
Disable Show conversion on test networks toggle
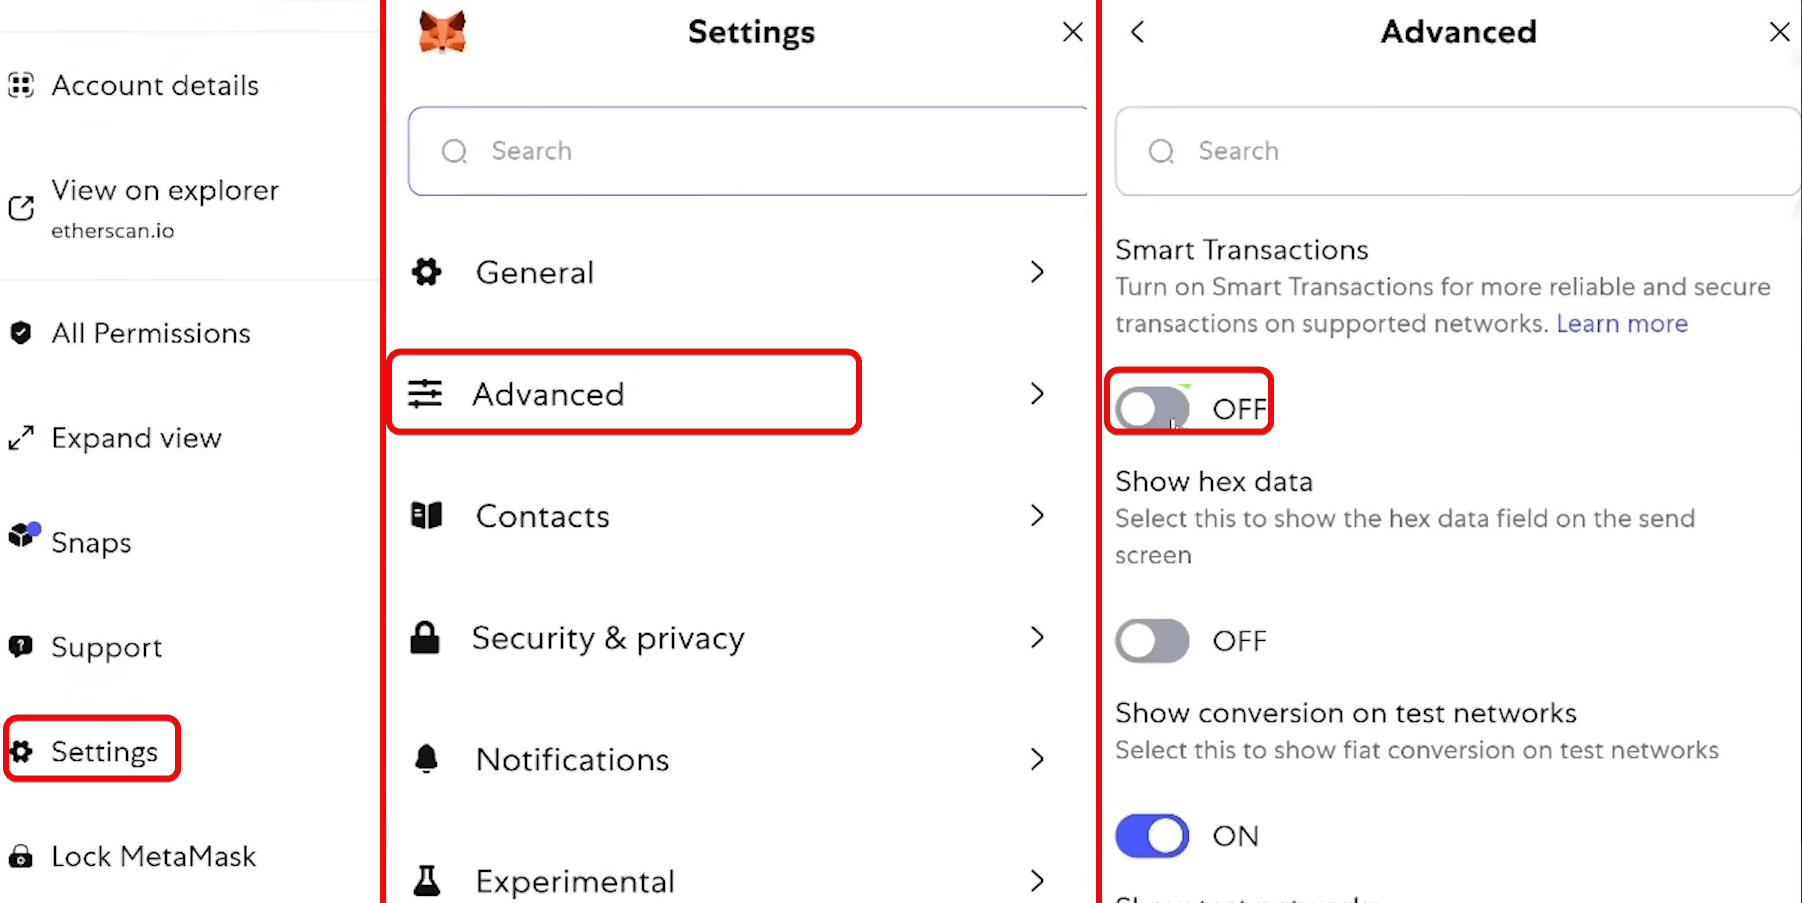point(1152,836)
